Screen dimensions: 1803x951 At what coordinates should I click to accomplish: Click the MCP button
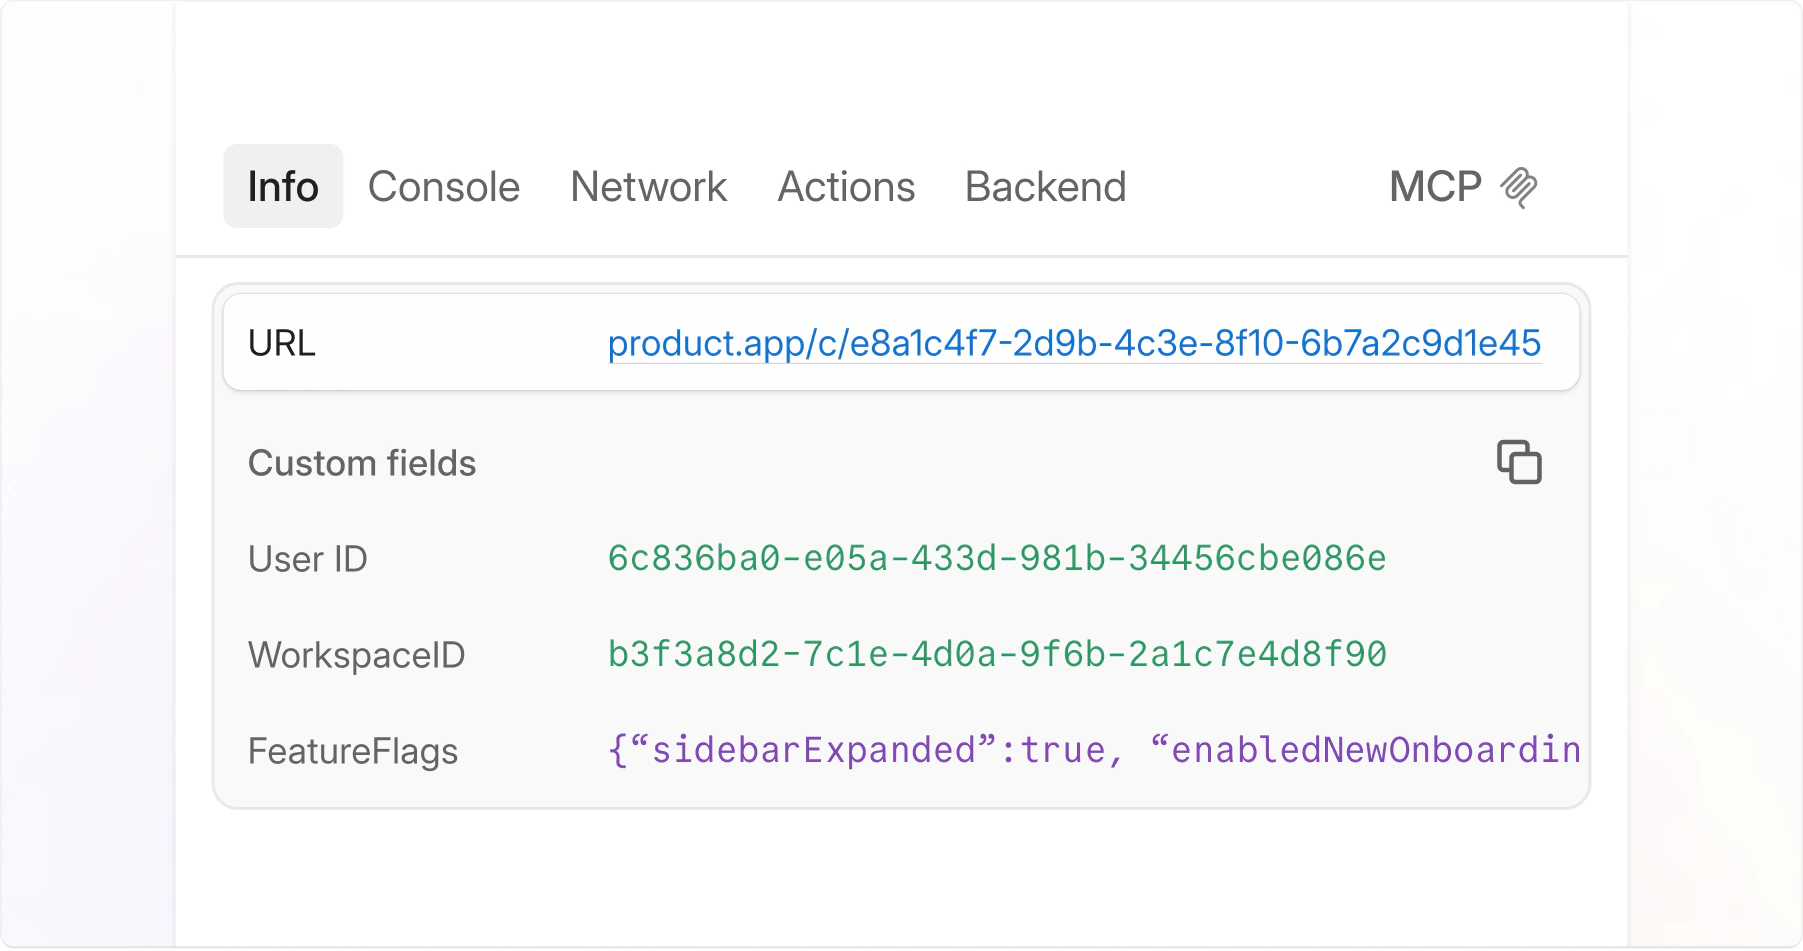pyautogui.click(x=1463, y=187)
